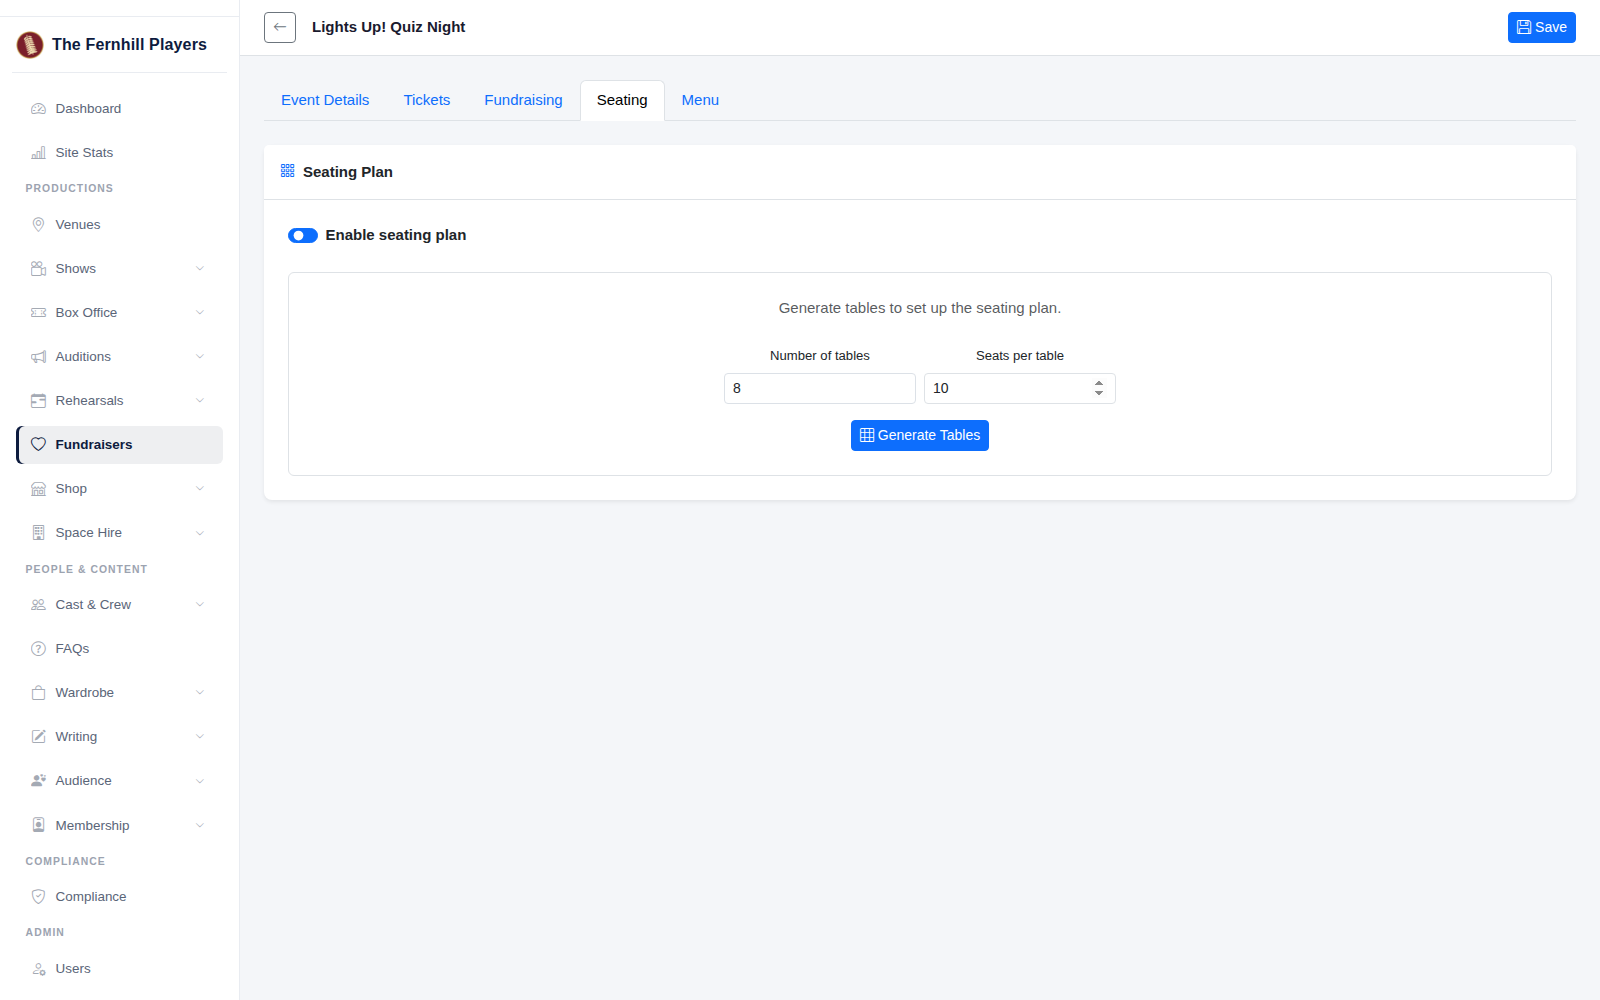Click the Cast & Crew people icon
This screenshot has height=1000, width=1600.
pyautogui.click(x=38, y=605)
